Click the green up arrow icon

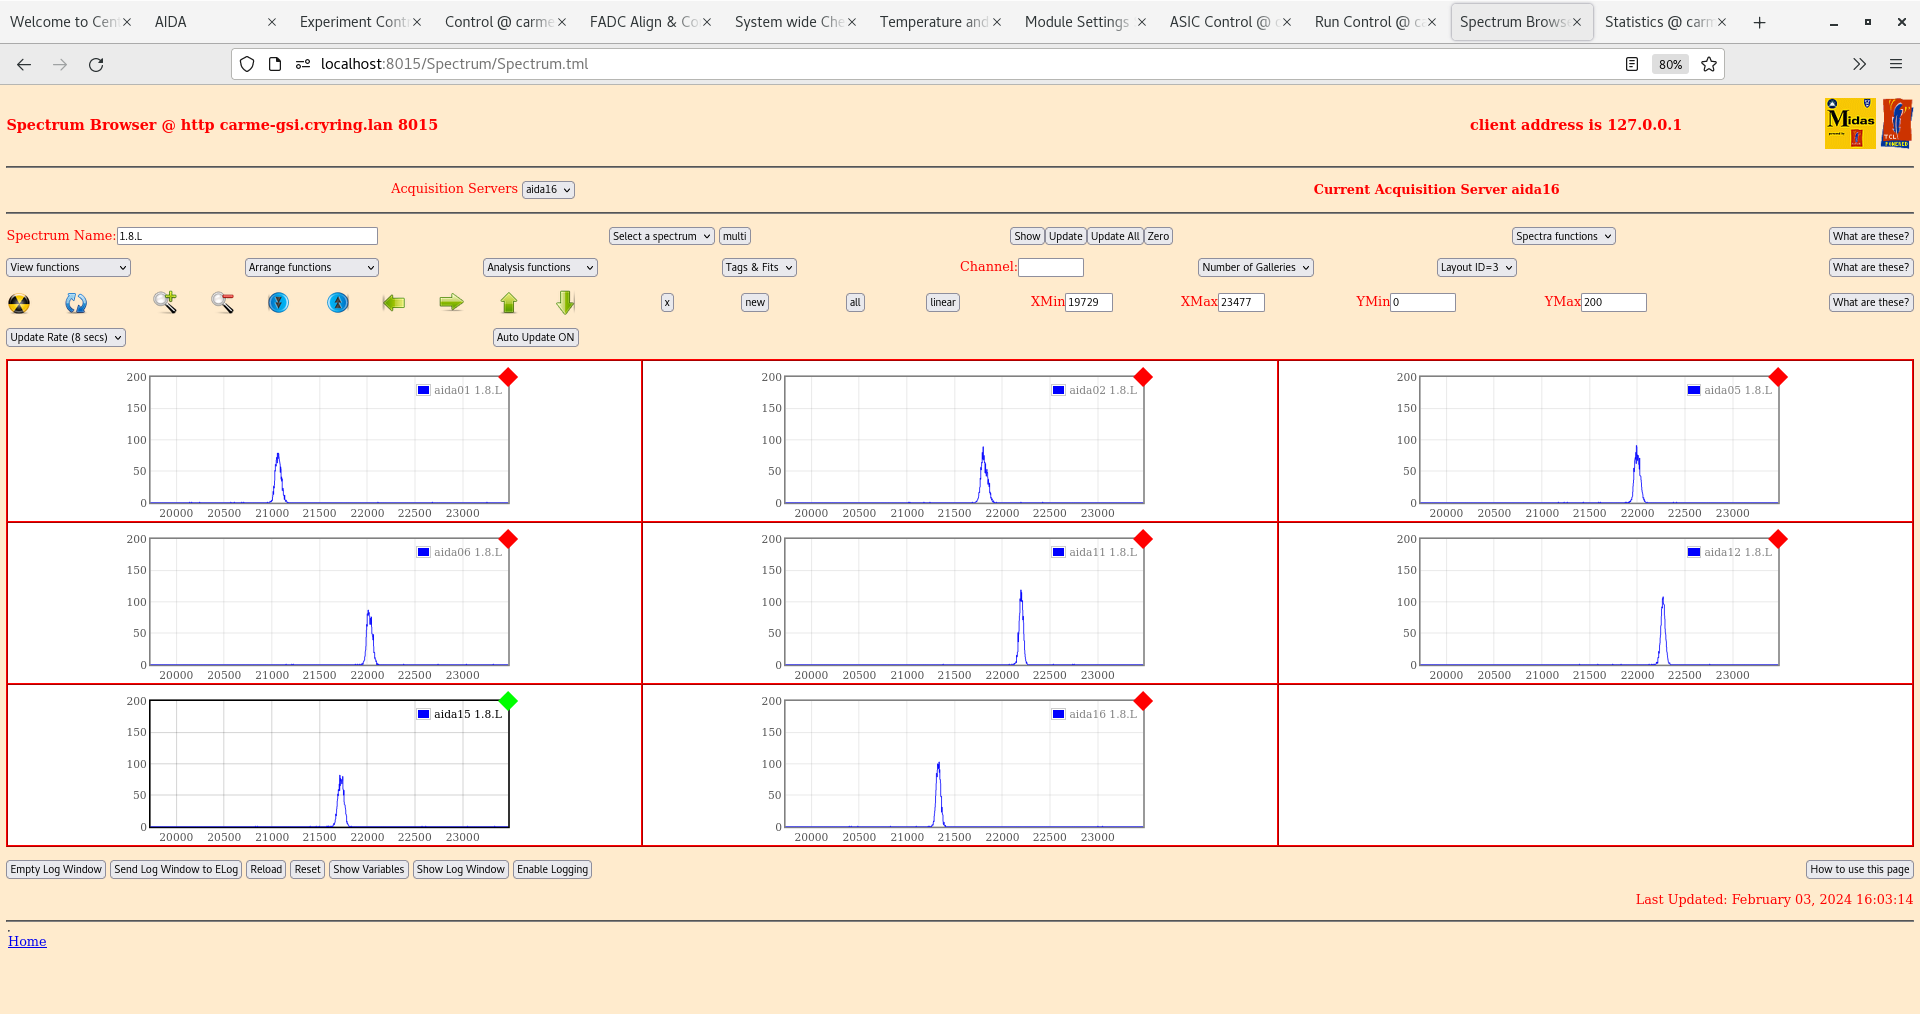(509, 302)
